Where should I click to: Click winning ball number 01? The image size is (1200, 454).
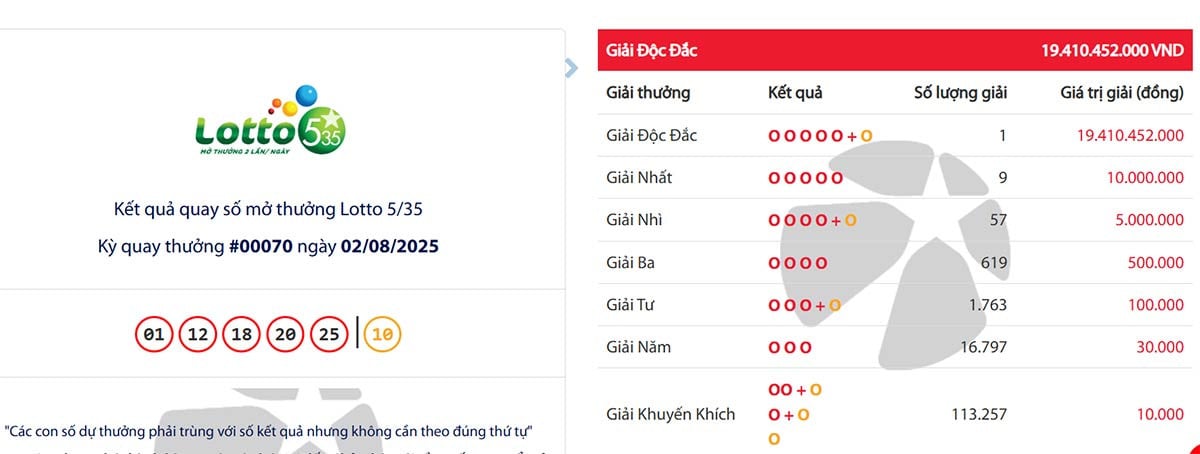pos(154,335)
